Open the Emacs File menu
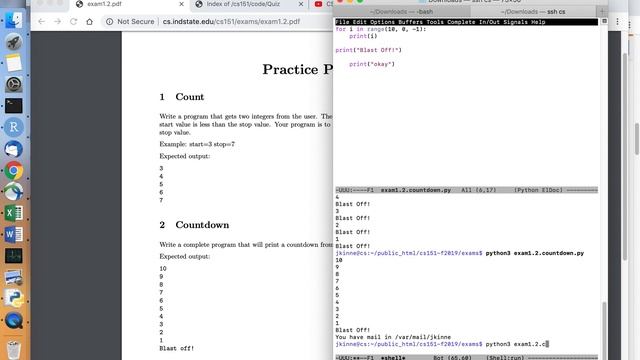This screenshot has width=640, height=360. coord(342,22)
